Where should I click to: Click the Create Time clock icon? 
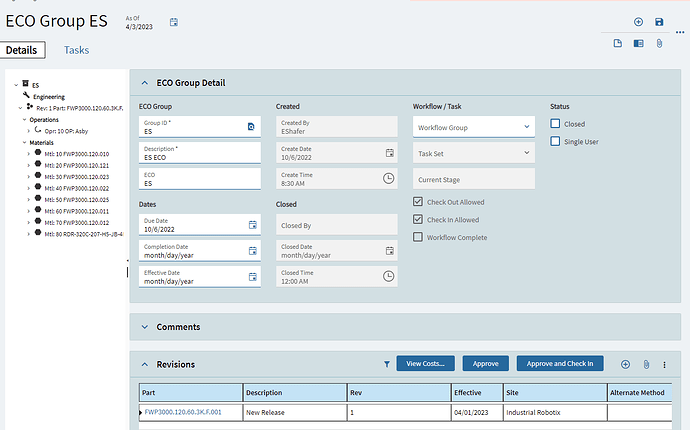coord(389,178)
